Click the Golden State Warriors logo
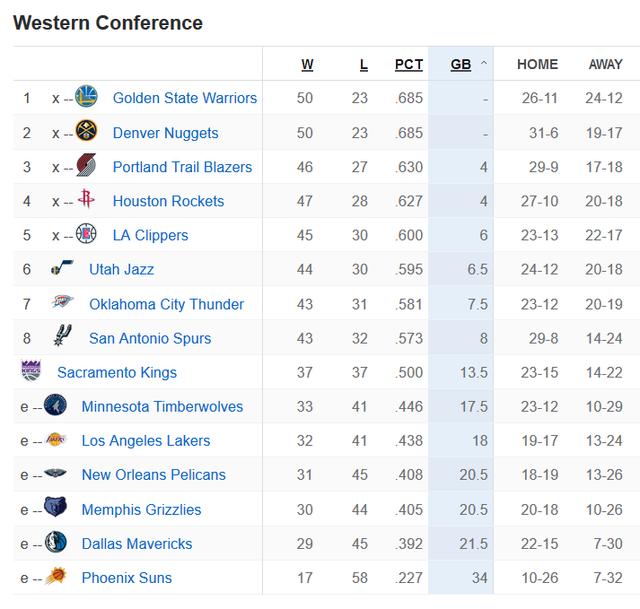 tap(86, 97)
